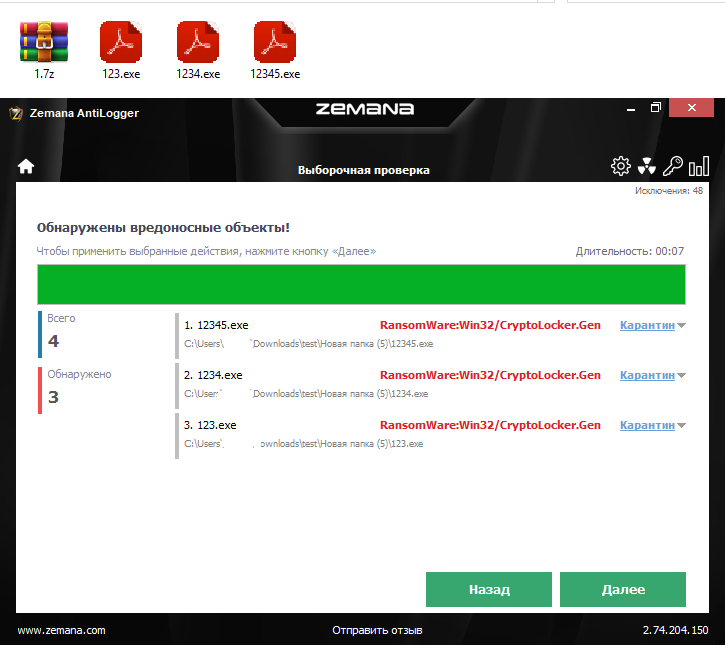Click threat name for 123.exe
Screen dimensions: 725x645
click(490, 425)
